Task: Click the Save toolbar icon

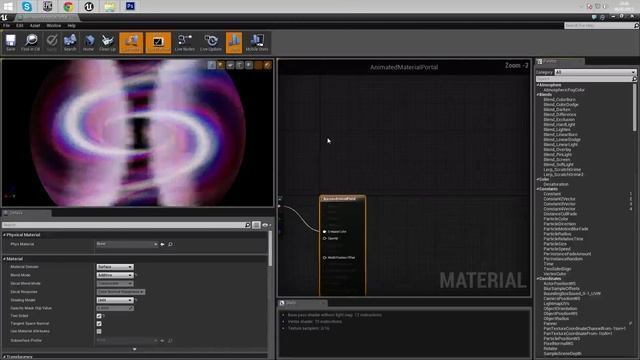Action: pos(11,42)
